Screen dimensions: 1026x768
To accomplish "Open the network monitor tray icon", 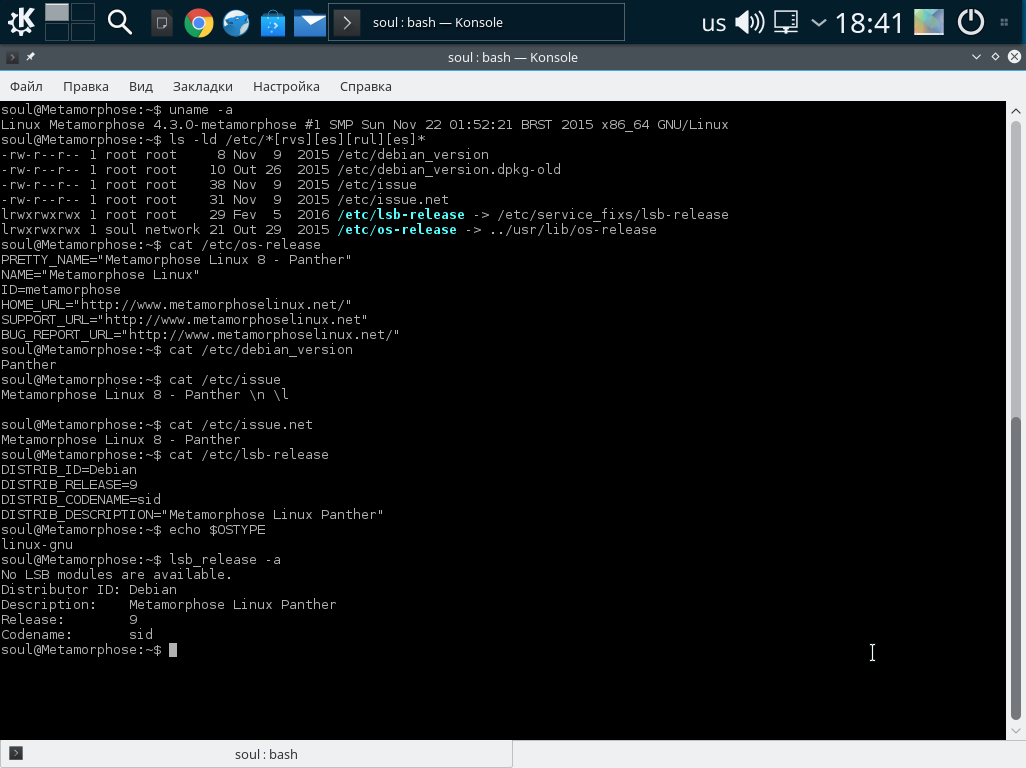I will pos(786,23).
